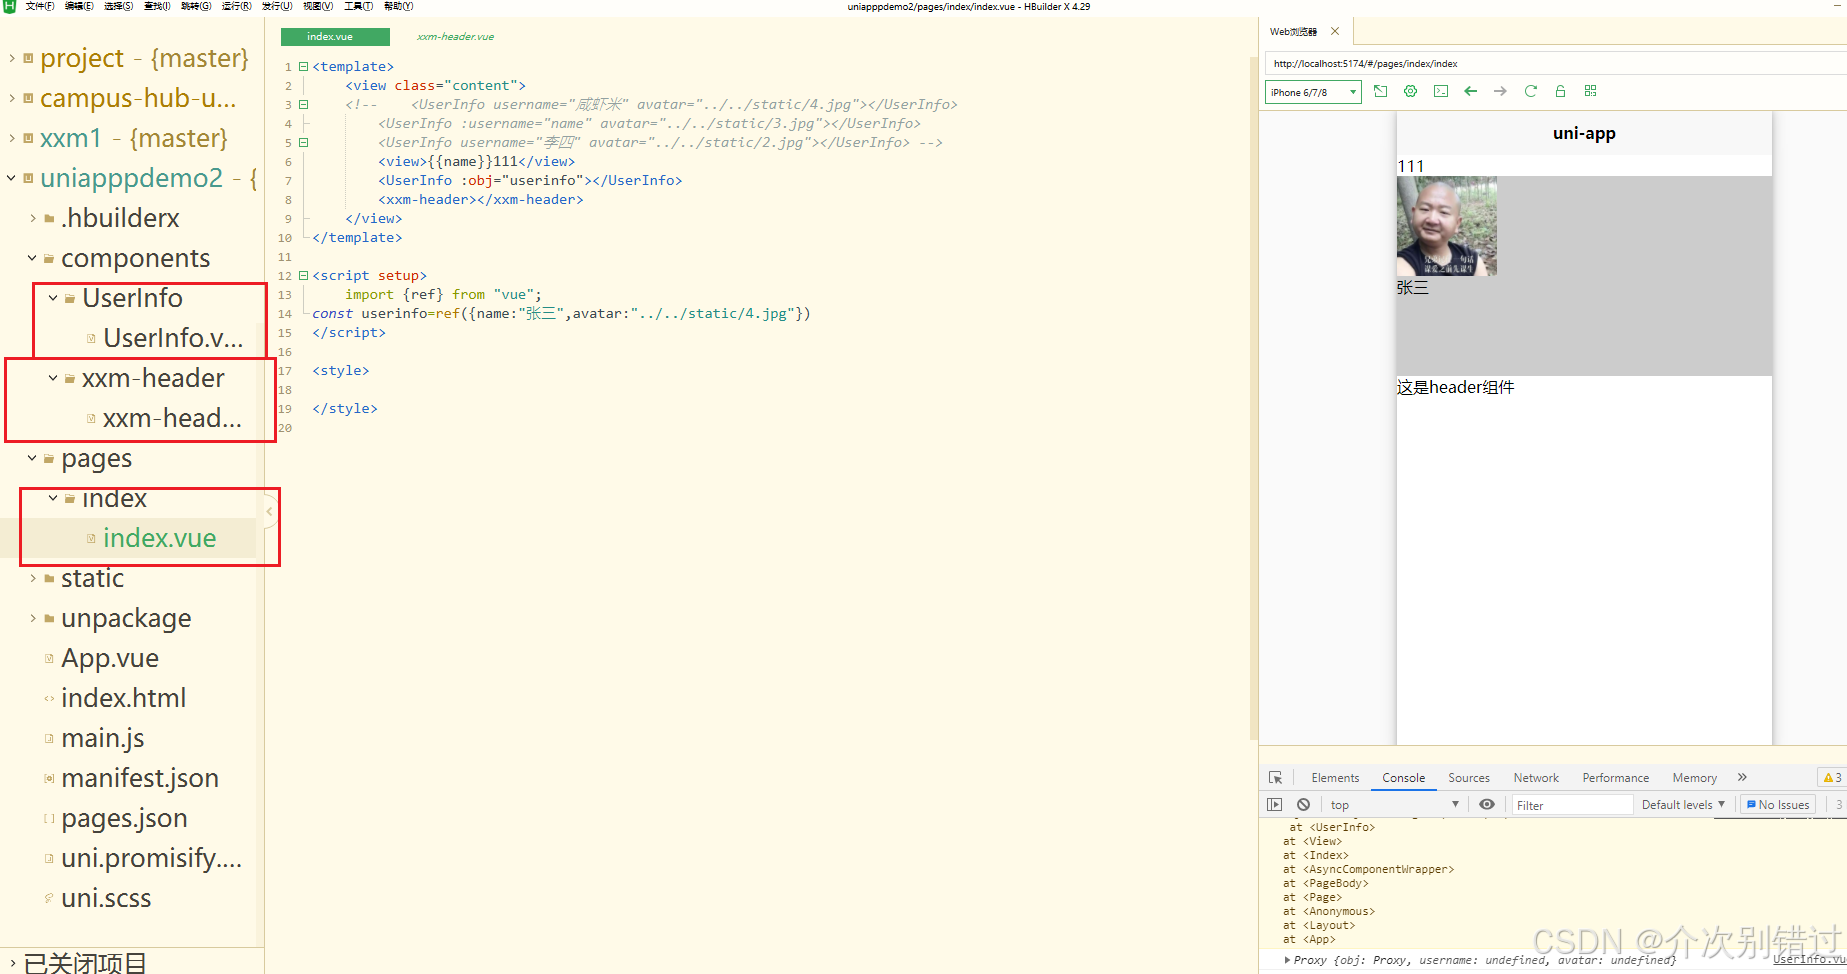The height and width of the screenshot is (974, 1847).
Task: Open the 文件(F) menu
Action: (40, 6)
